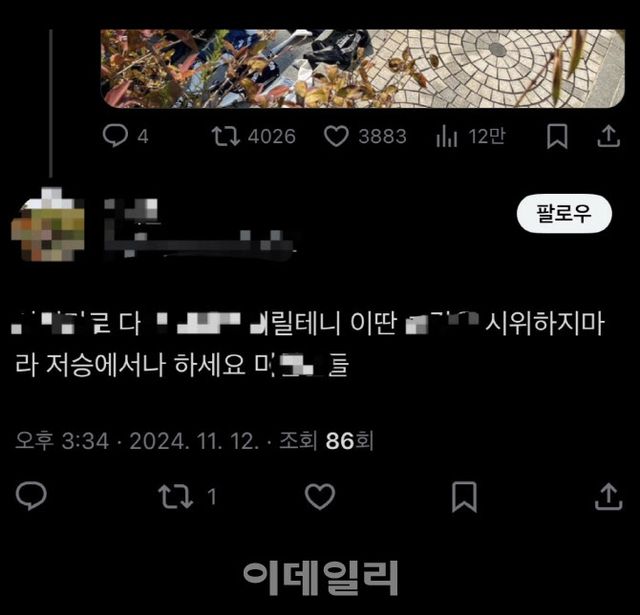Like the post with 3883 likes
The image size is (640, 615).
[336, 136]
